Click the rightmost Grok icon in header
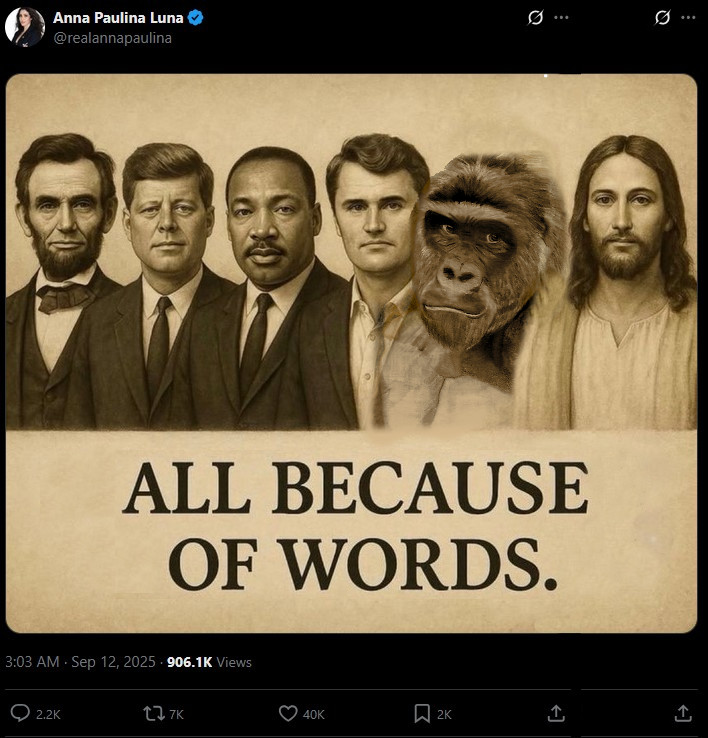Screen dimensions: 708x738 (x=662, y=18)
